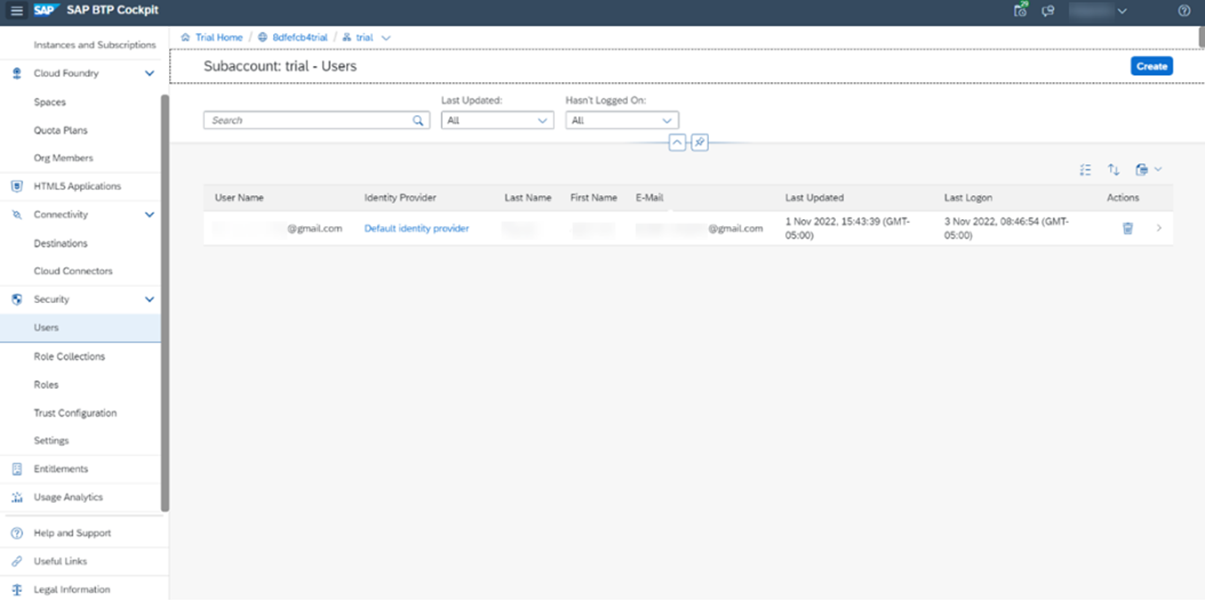This screenshot has width=1205, height=601.
Task: Go to Trial Home breadcrumb
Action: point(219,37)
